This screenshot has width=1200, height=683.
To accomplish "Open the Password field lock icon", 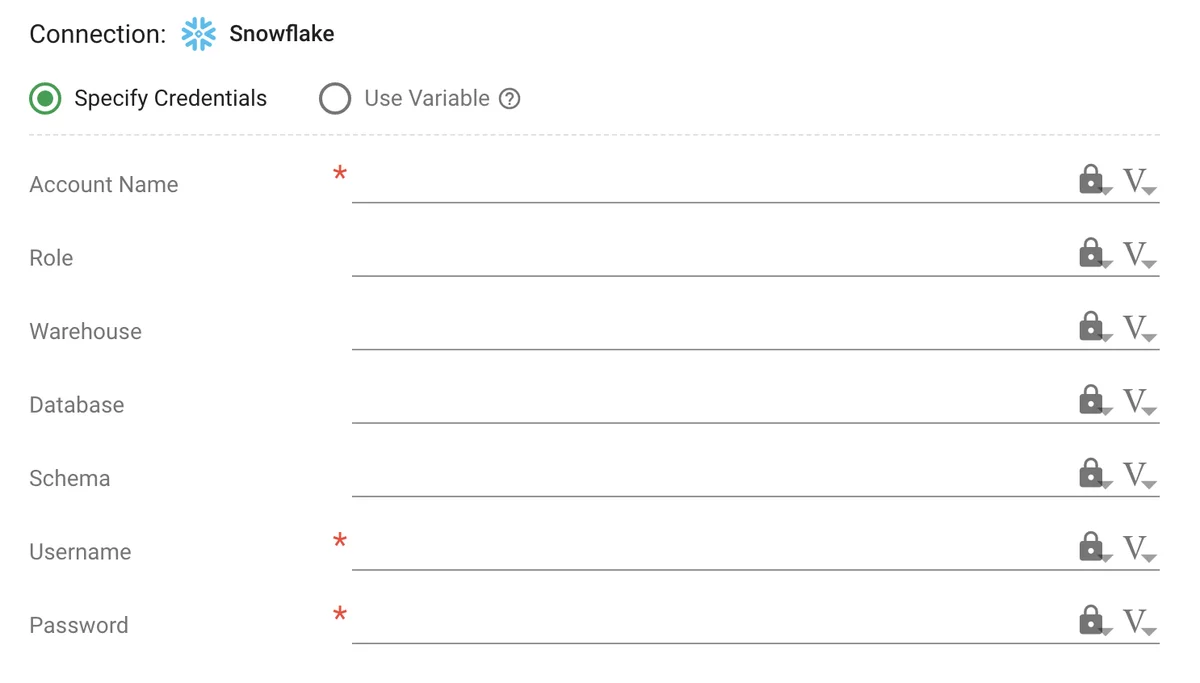I will [1091, 620].
